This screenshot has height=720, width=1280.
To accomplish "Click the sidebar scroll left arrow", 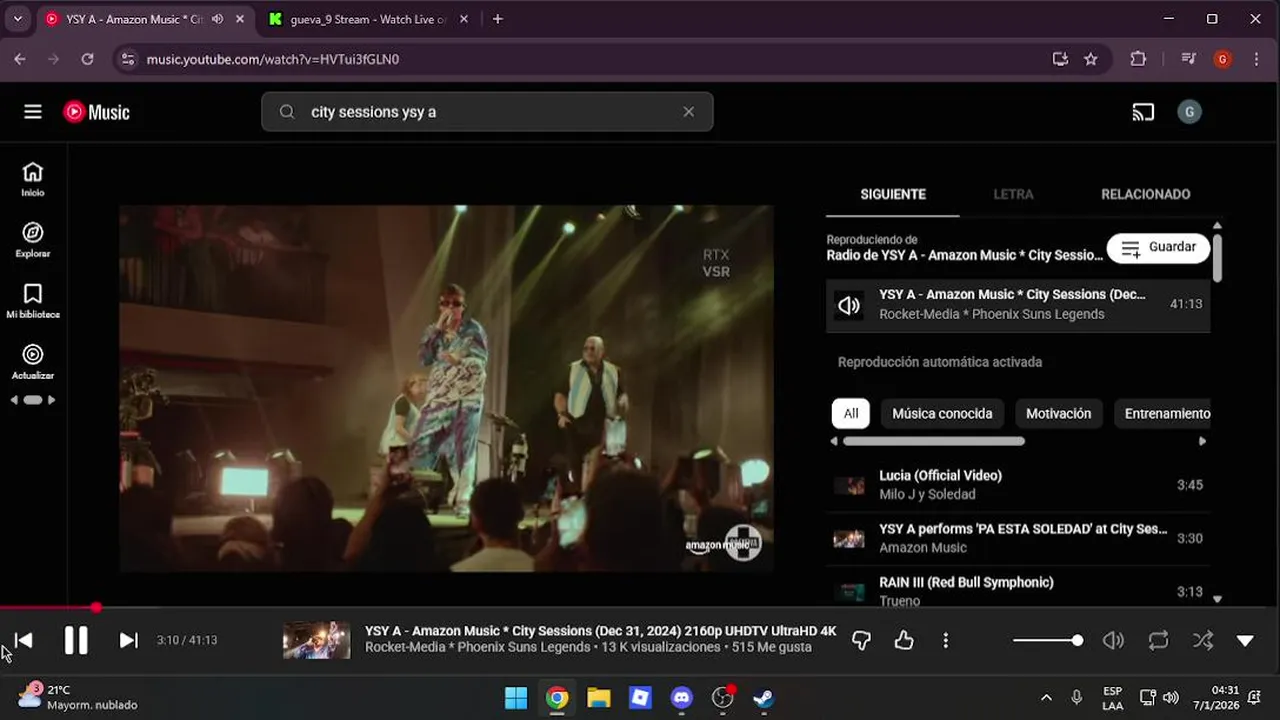I will [14, 400].
